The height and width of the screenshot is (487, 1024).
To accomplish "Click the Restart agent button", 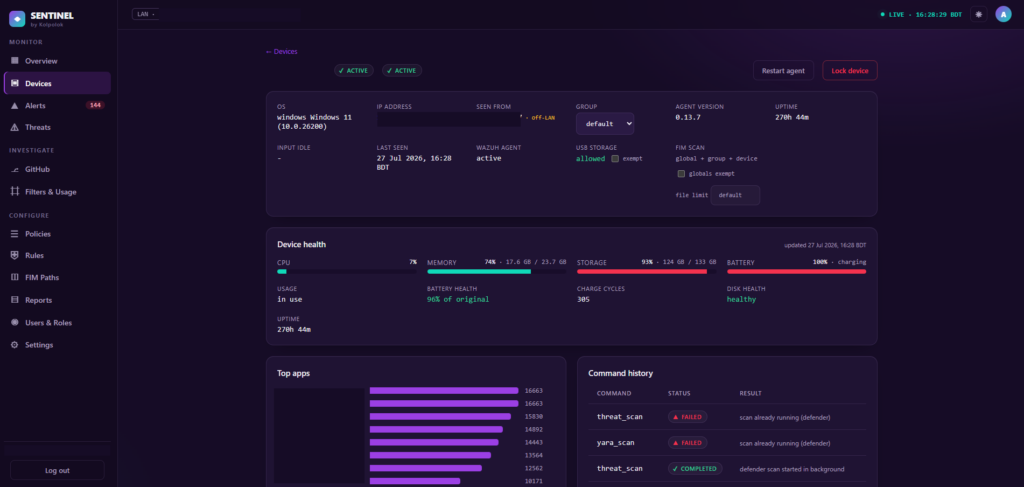I will 783,71.
